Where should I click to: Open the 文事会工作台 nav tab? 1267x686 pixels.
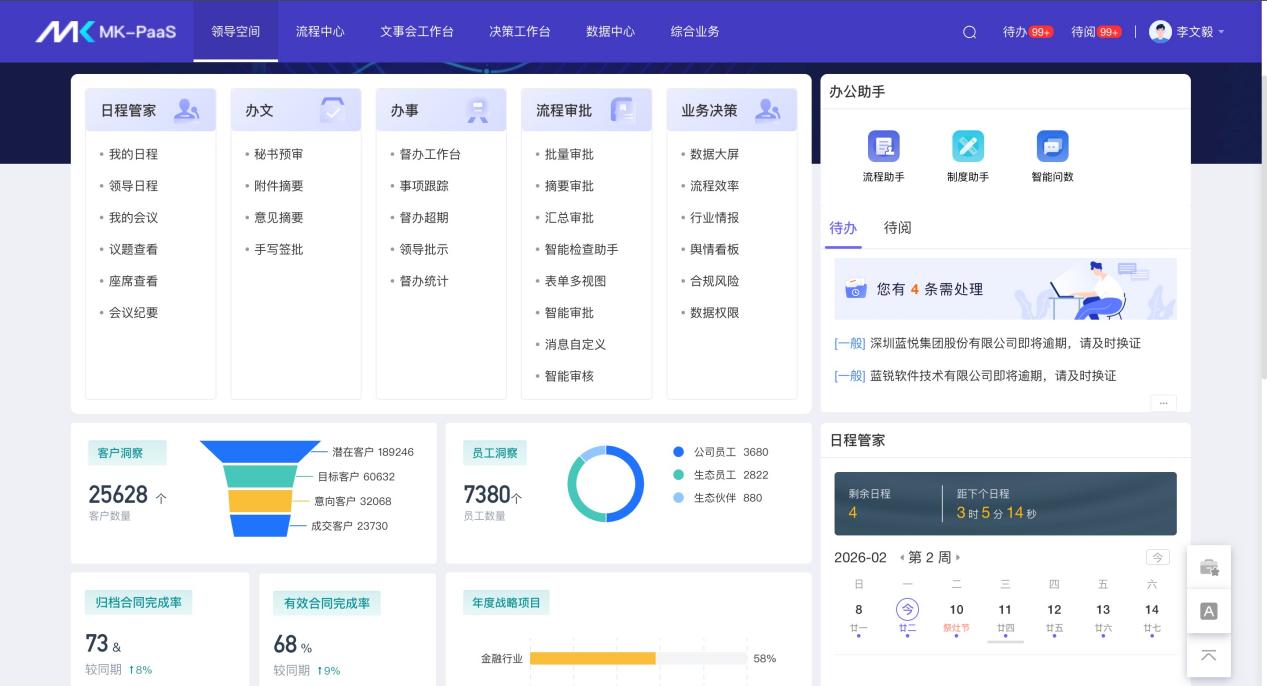coord(417,31)
